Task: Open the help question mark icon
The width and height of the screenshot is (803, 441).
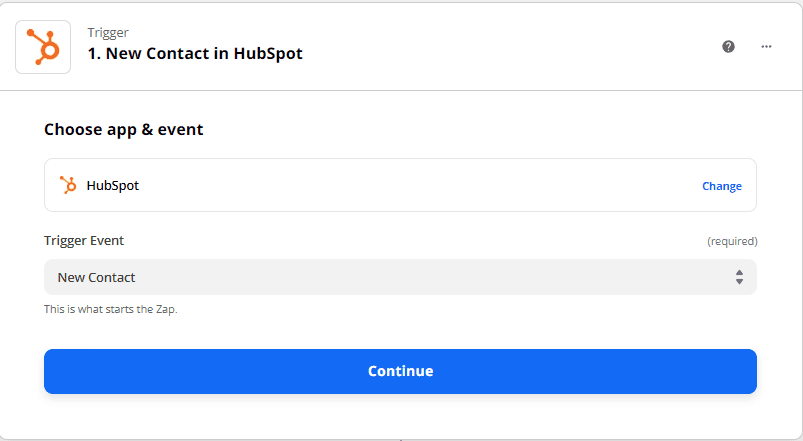Action: 728,46
